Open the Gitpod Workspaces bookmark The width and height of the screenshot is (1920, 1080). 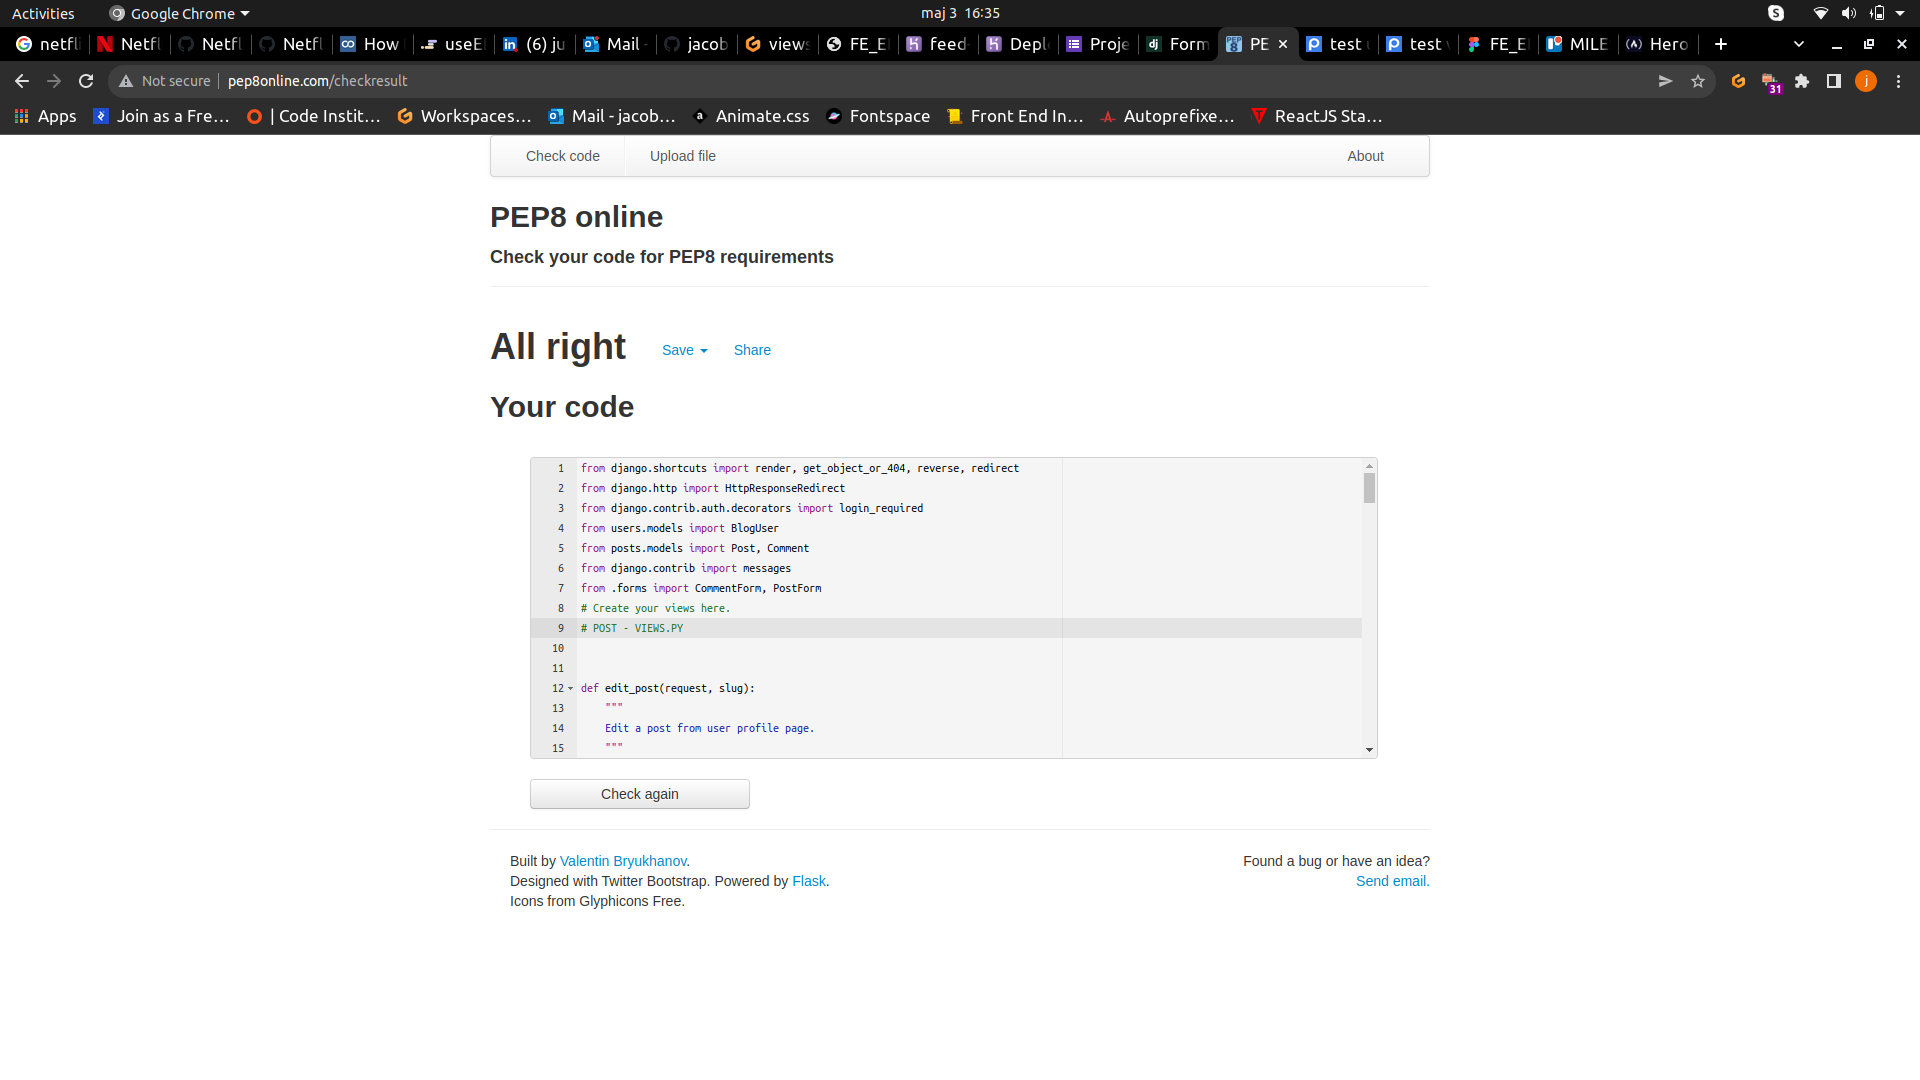click(x=464, y=116)
